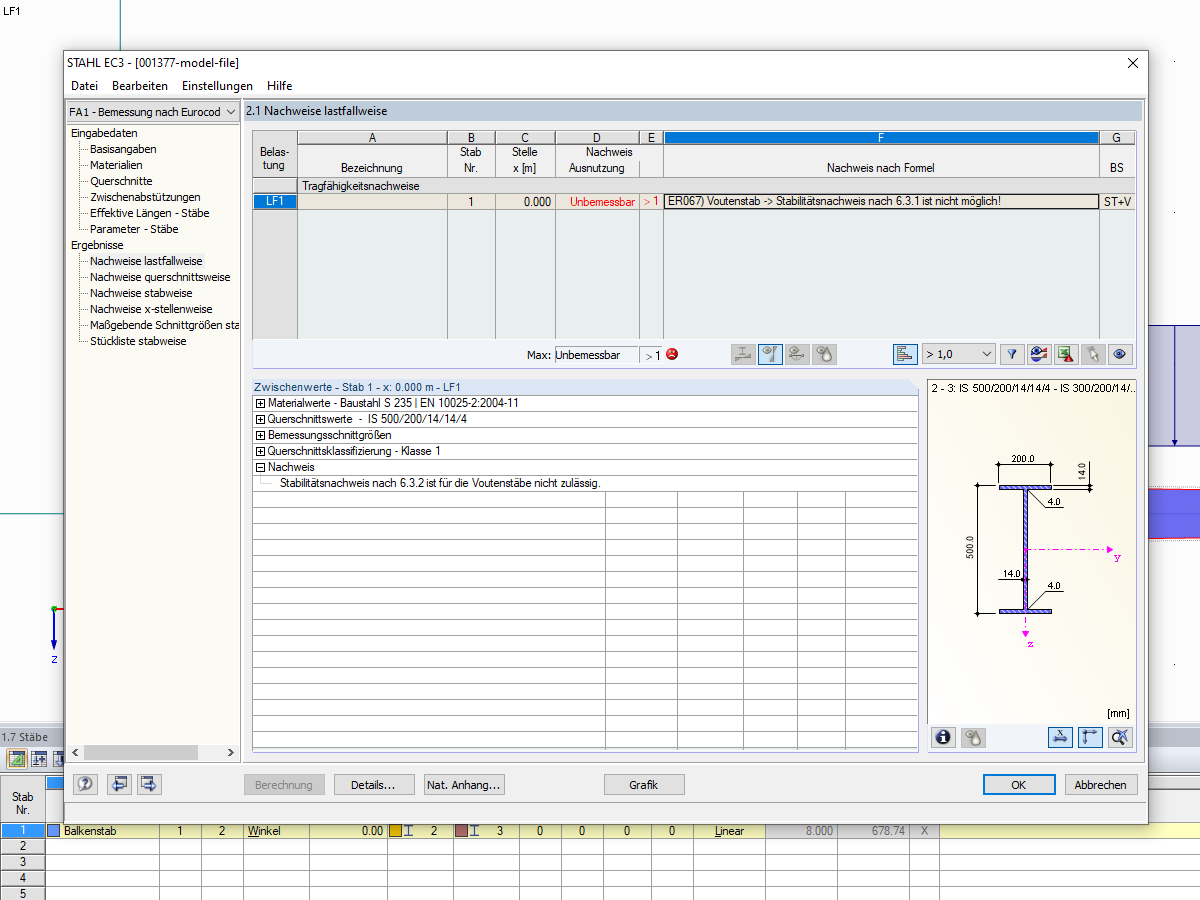
Task: Collapse the Nachweis row
Action: (261, 468)
